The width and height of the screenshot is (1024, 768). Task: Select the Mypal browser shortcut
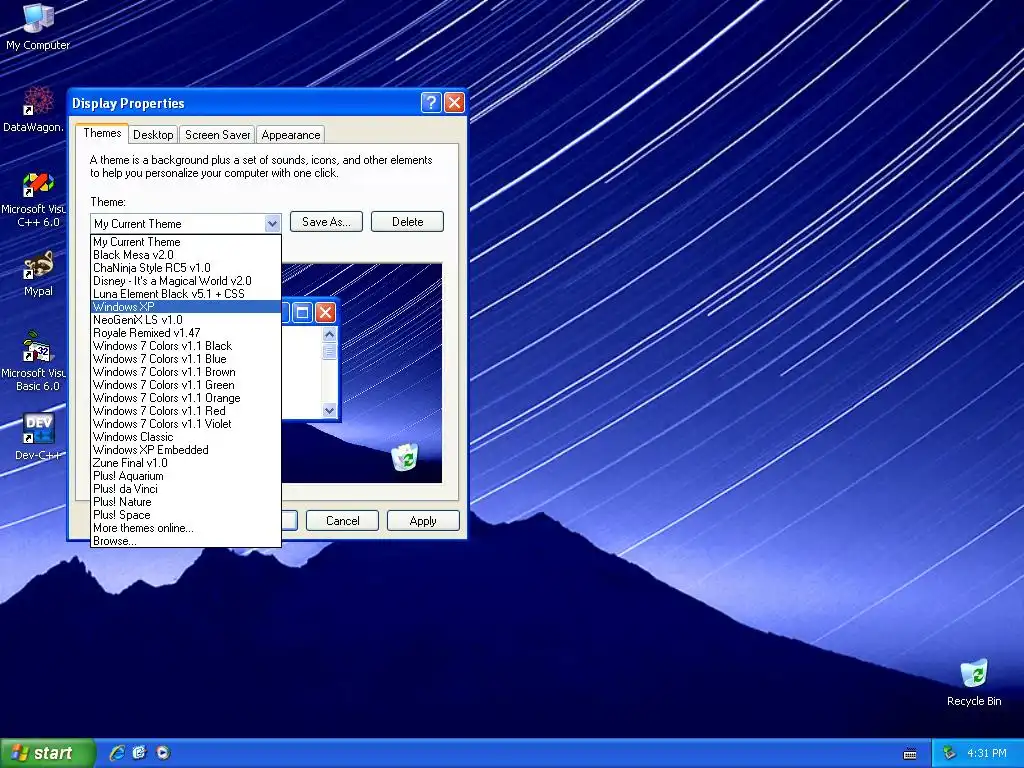coord(38,274)
